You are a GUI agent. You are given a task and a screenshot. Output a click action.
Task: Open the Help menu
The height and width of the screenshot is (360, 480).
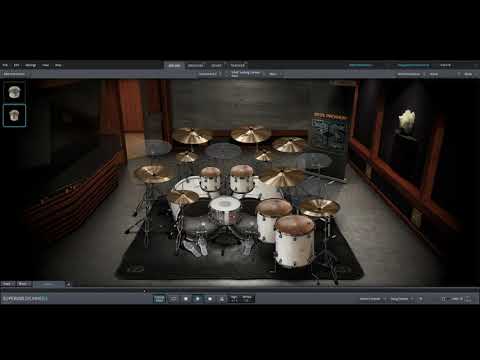(58, 65)
